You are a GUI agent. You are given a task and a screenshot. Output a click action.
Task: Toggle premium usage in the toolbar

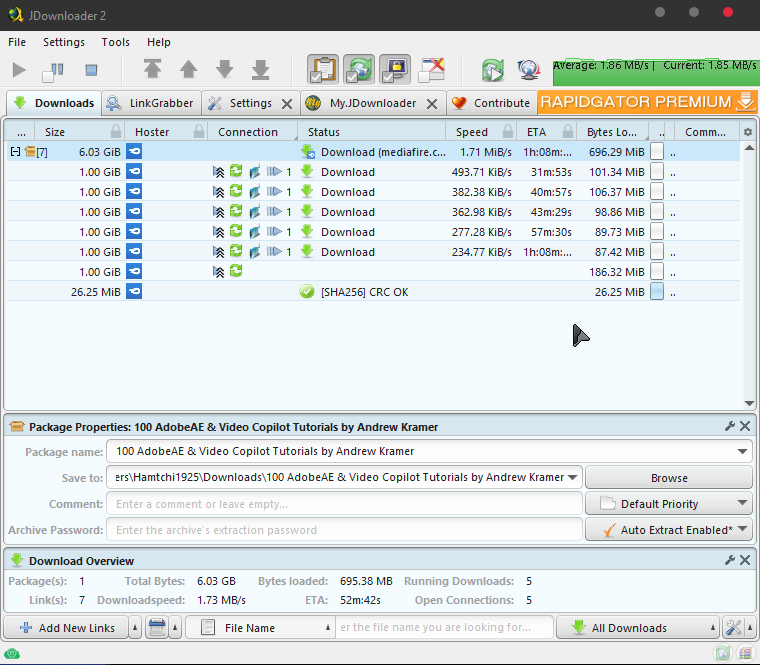(x=395, y=69)
